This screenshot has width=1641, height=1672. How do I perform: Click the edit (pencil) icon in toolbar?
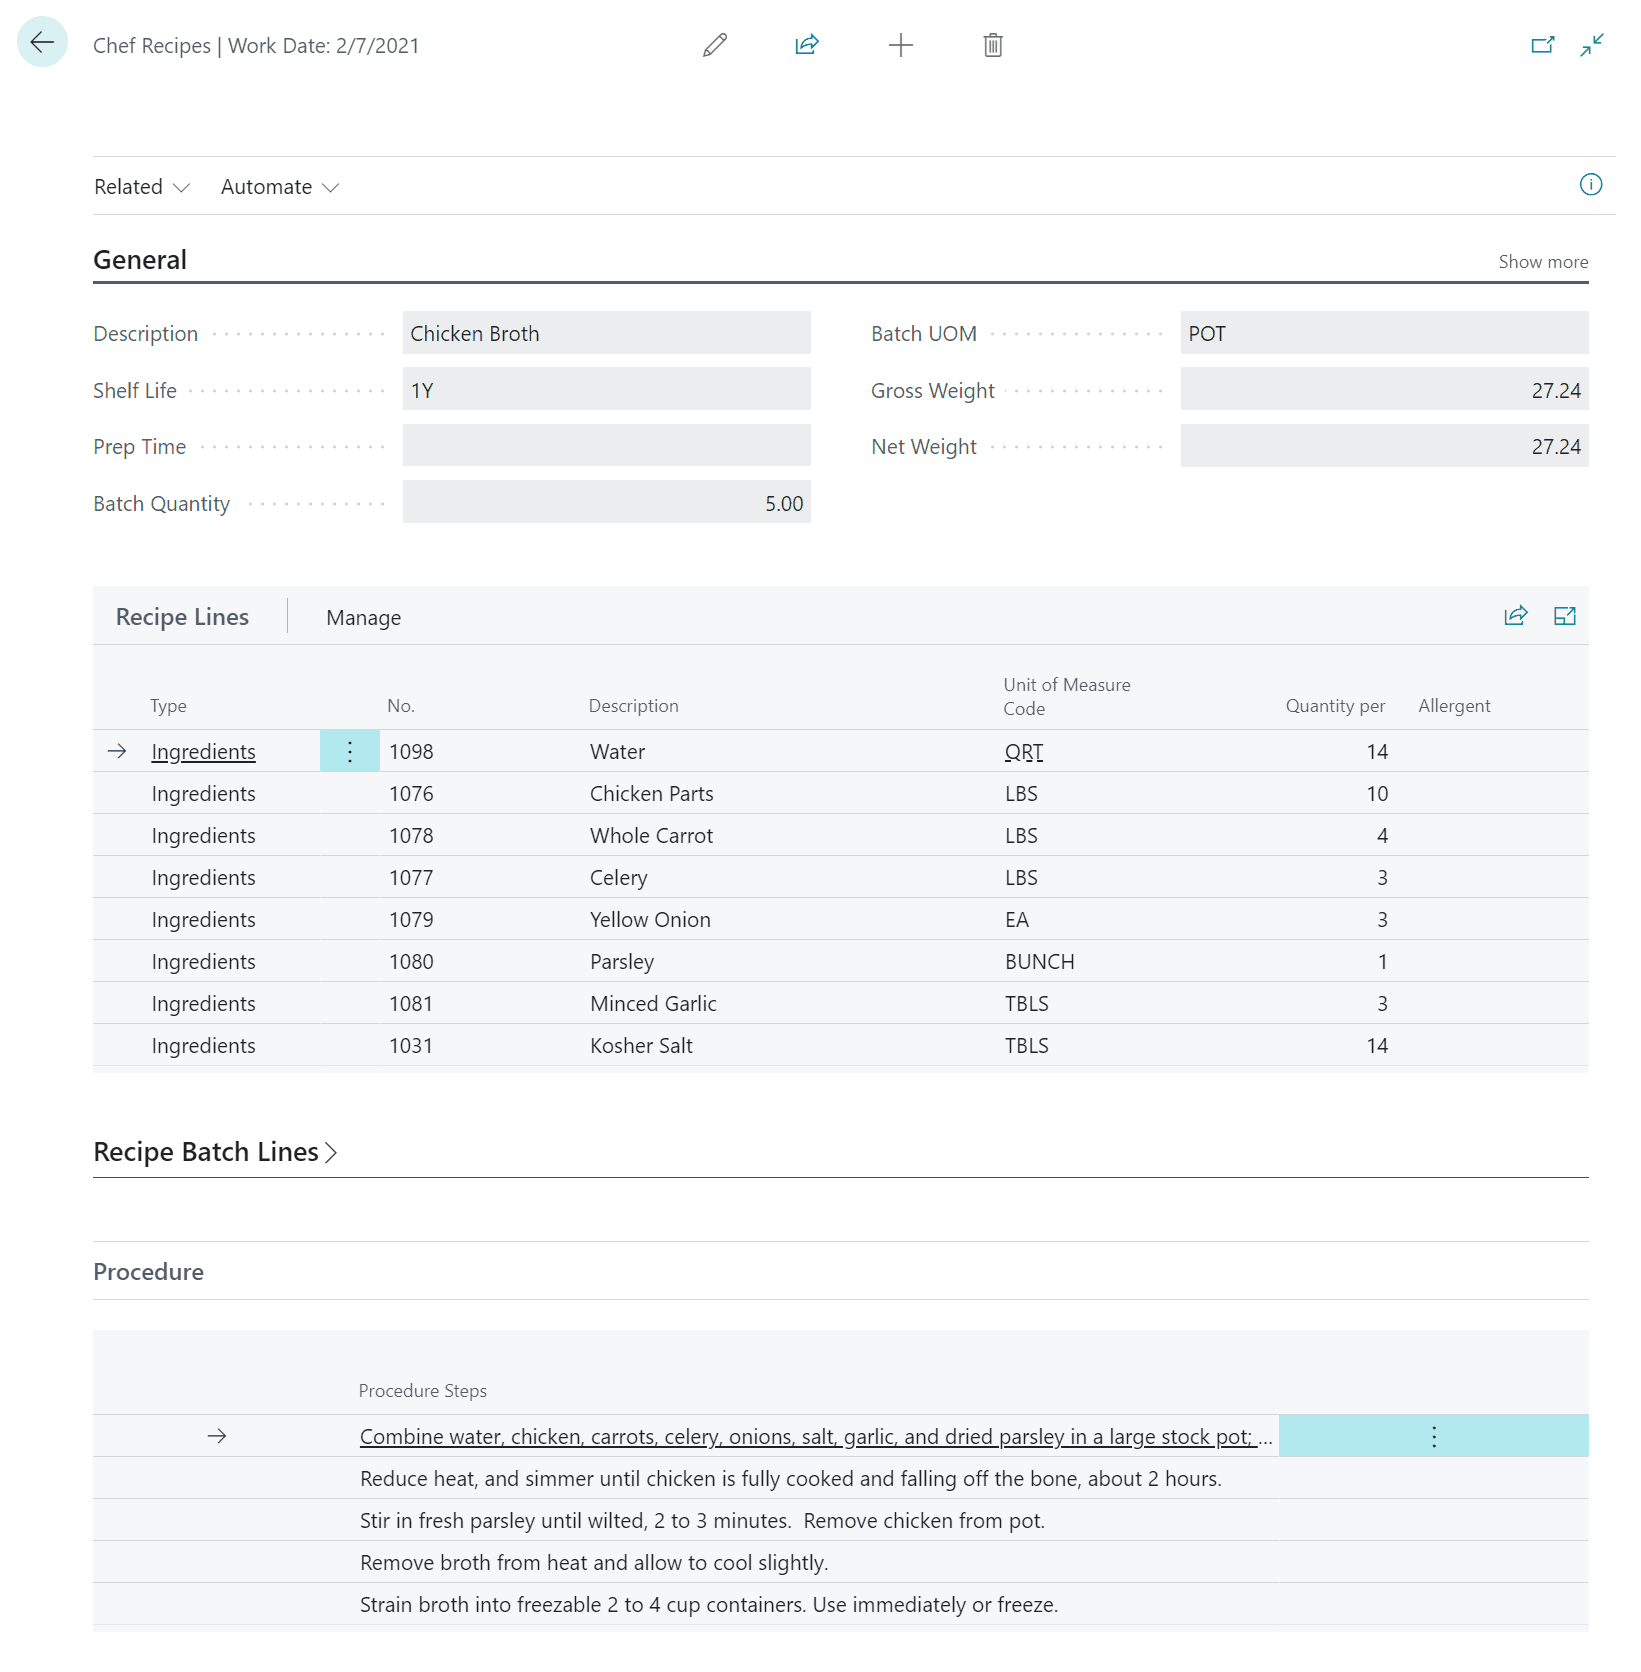[x=714, y=45]
